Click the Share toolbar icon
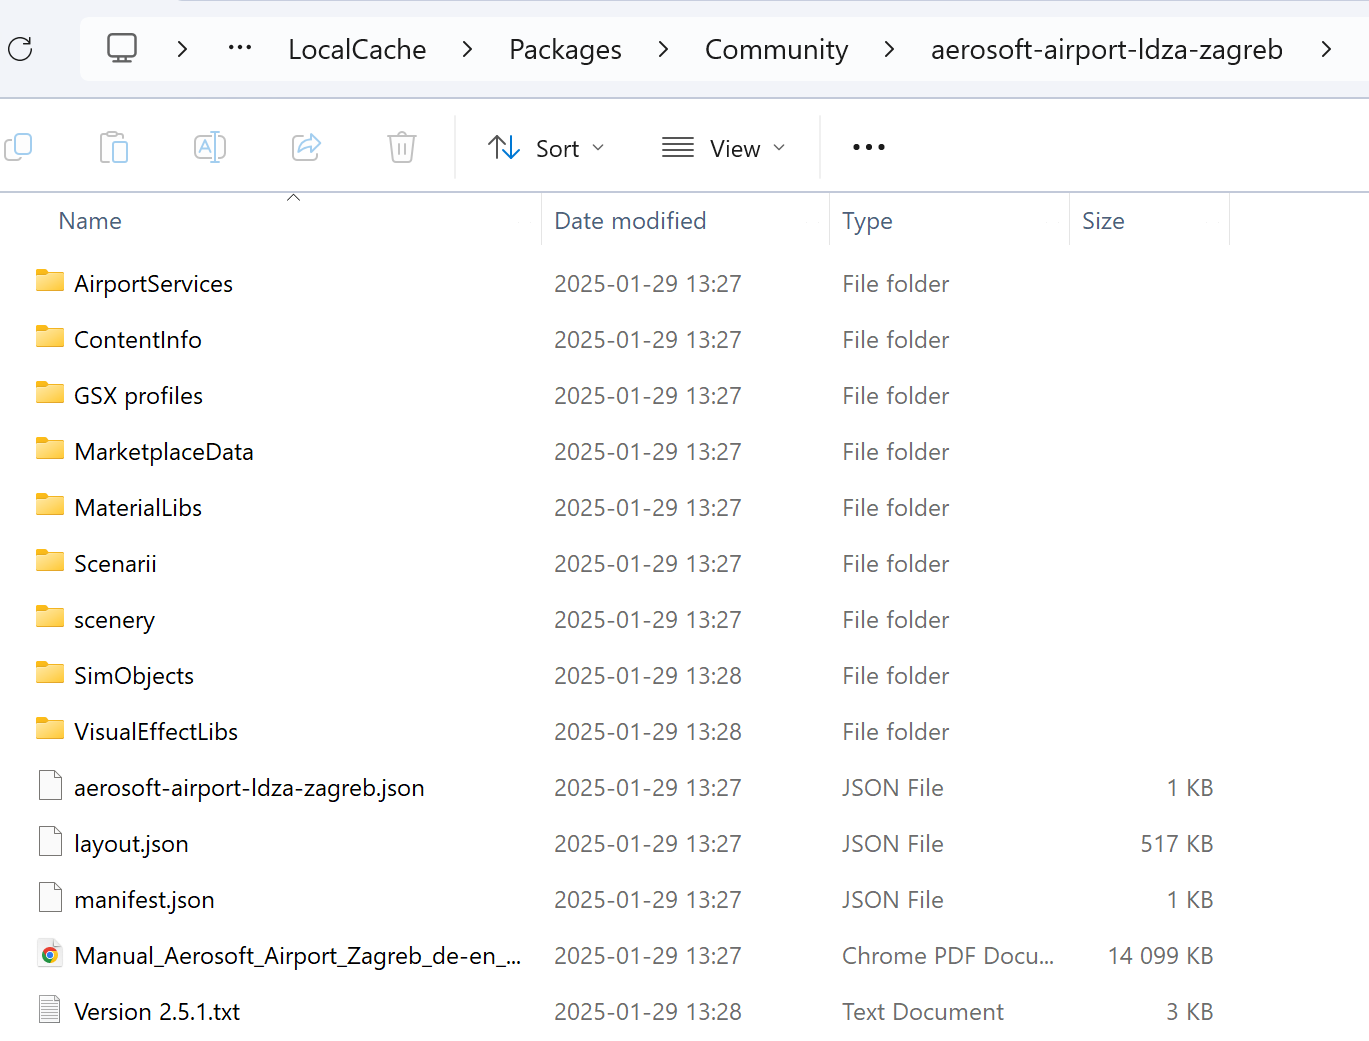 (306, 147)
